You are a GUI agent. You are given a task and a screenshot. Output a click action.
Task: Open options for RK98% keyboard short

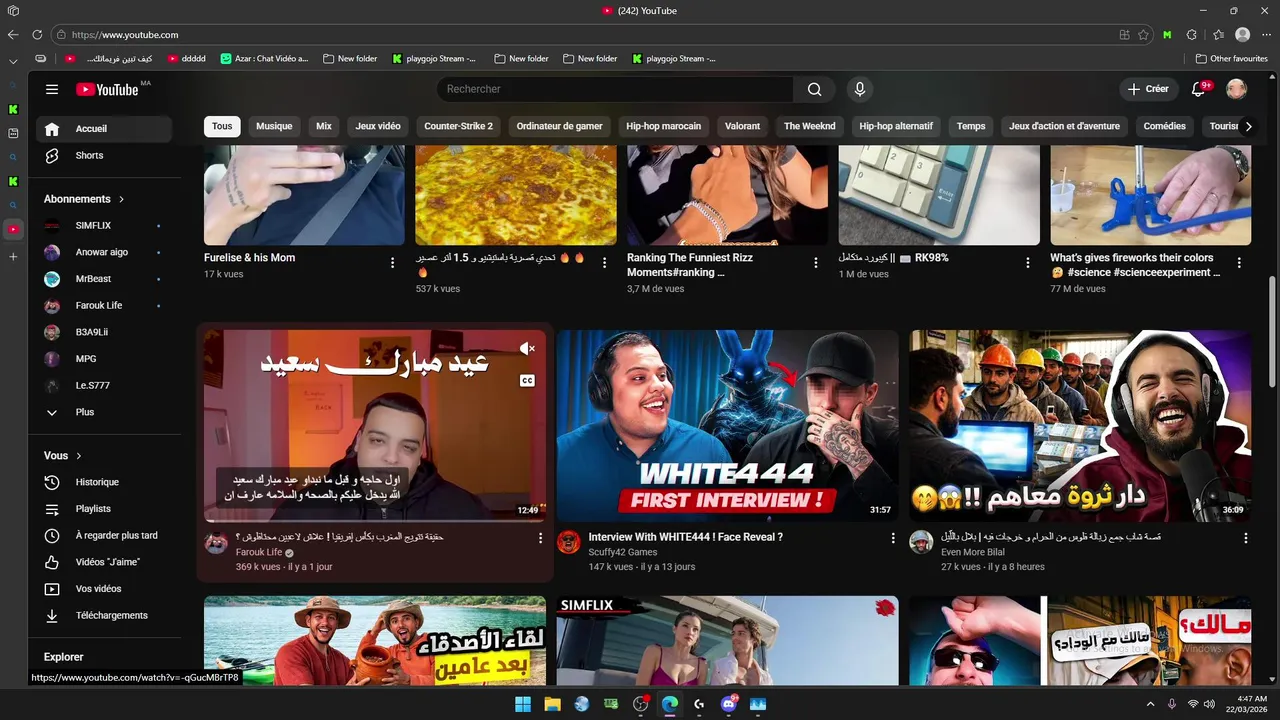point(1028,263)
